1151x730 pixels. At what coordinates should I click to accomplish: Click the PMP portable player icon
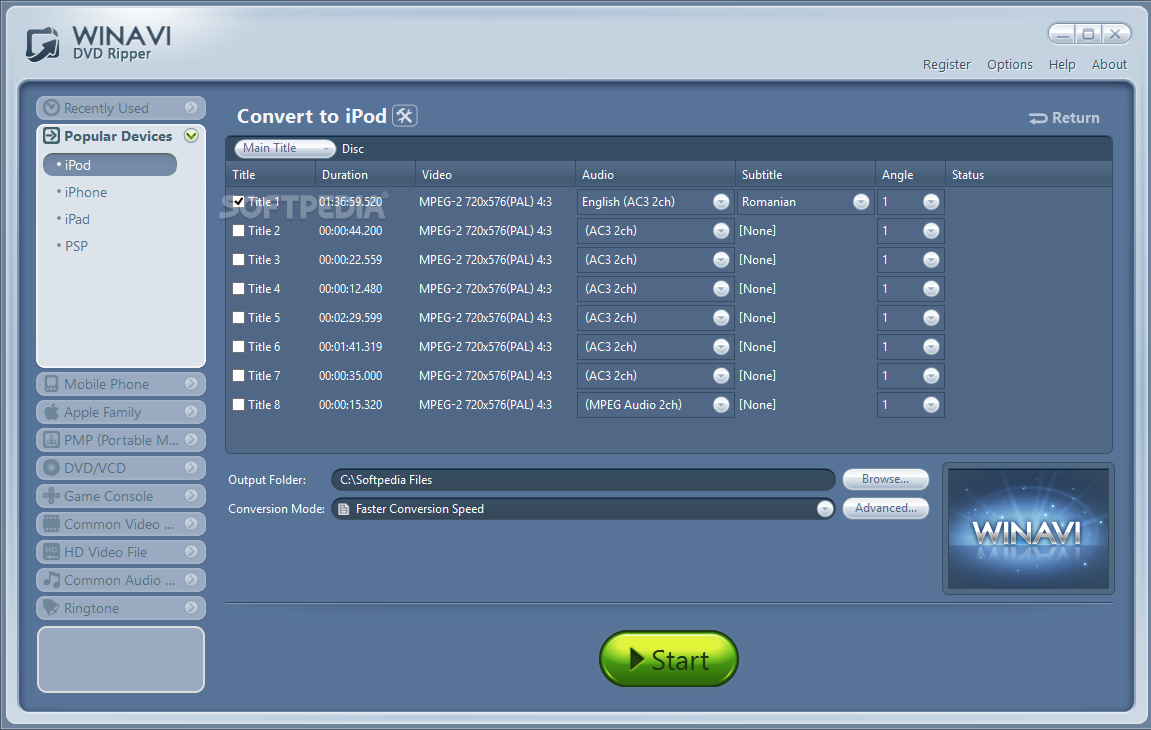coord(51,440)
